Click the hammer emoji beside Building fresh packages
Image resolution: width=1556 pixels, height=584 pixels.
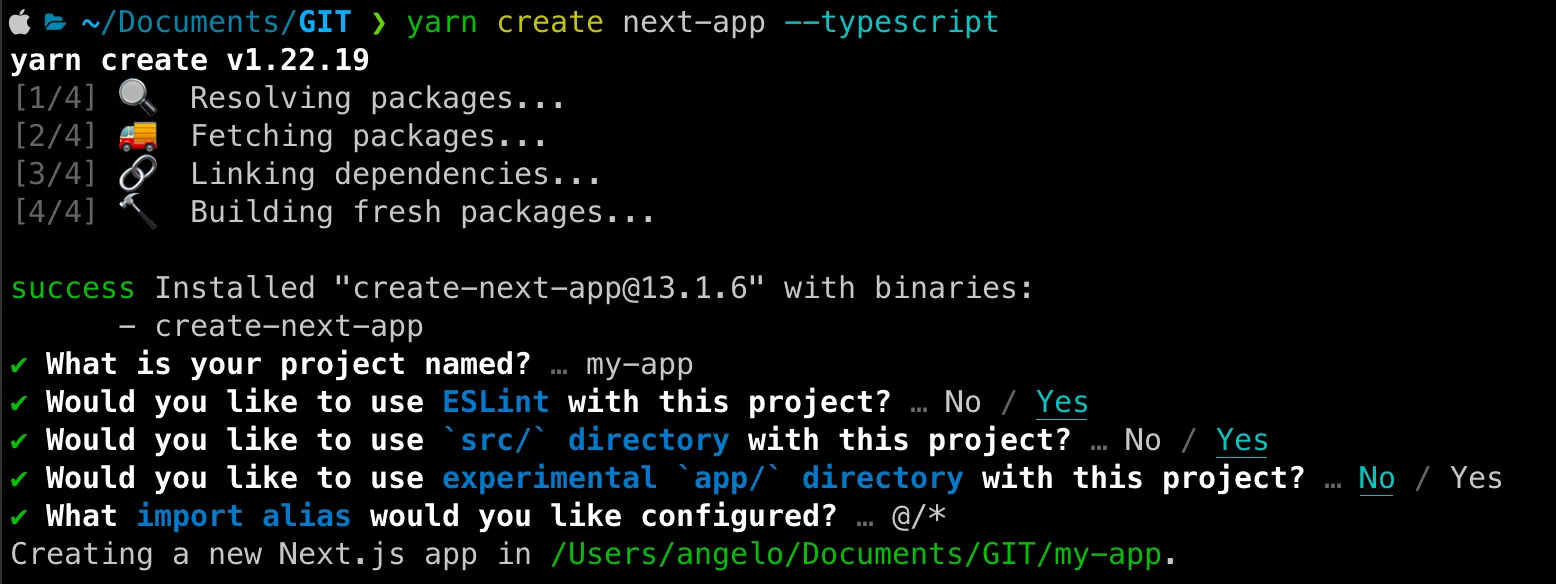137,211
